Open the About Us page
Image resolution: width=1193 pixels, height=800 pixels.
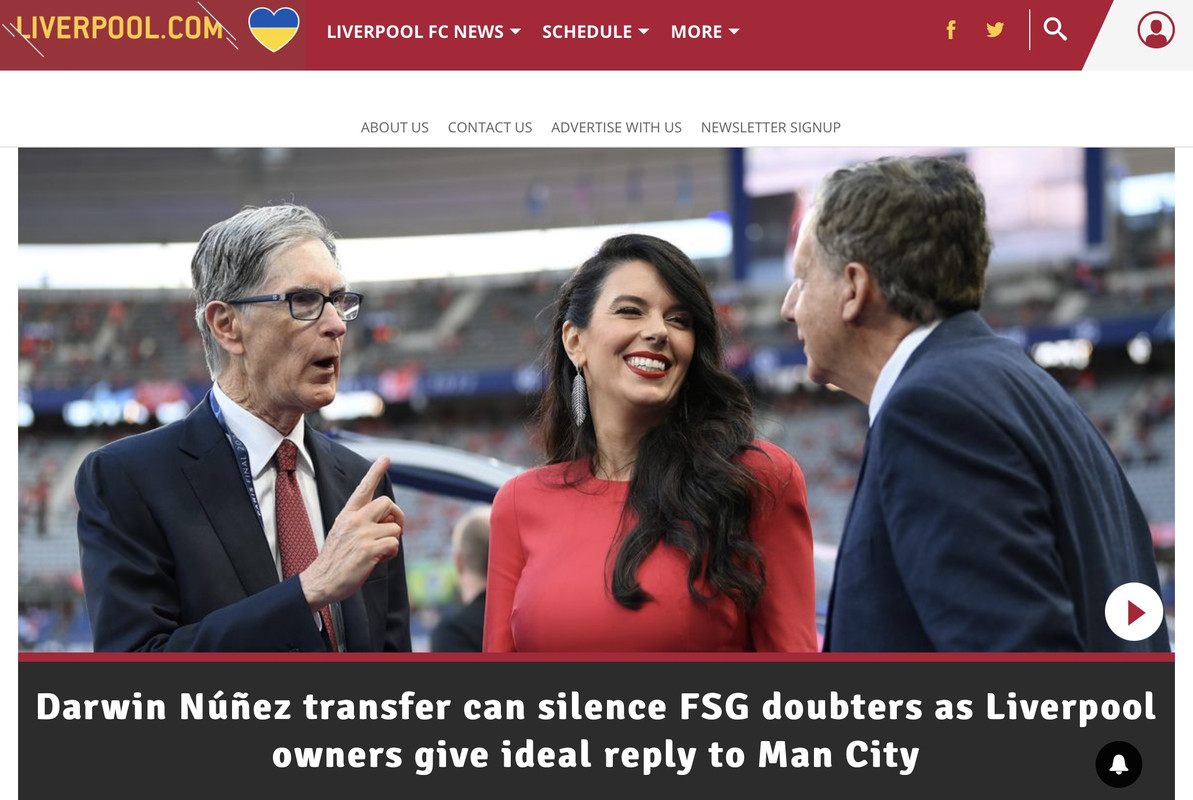point(394,127)
